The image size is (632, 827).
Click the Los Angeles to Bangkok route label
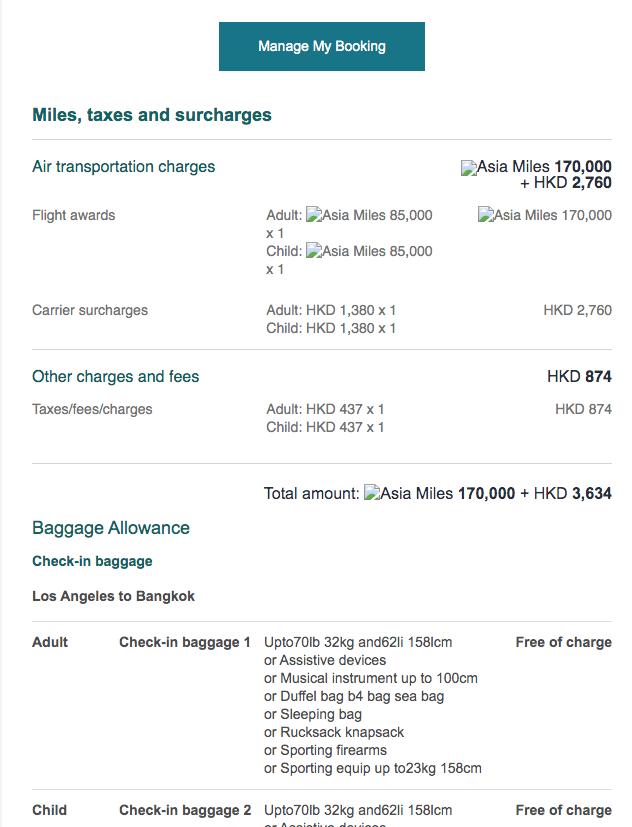tap(113, 596)
